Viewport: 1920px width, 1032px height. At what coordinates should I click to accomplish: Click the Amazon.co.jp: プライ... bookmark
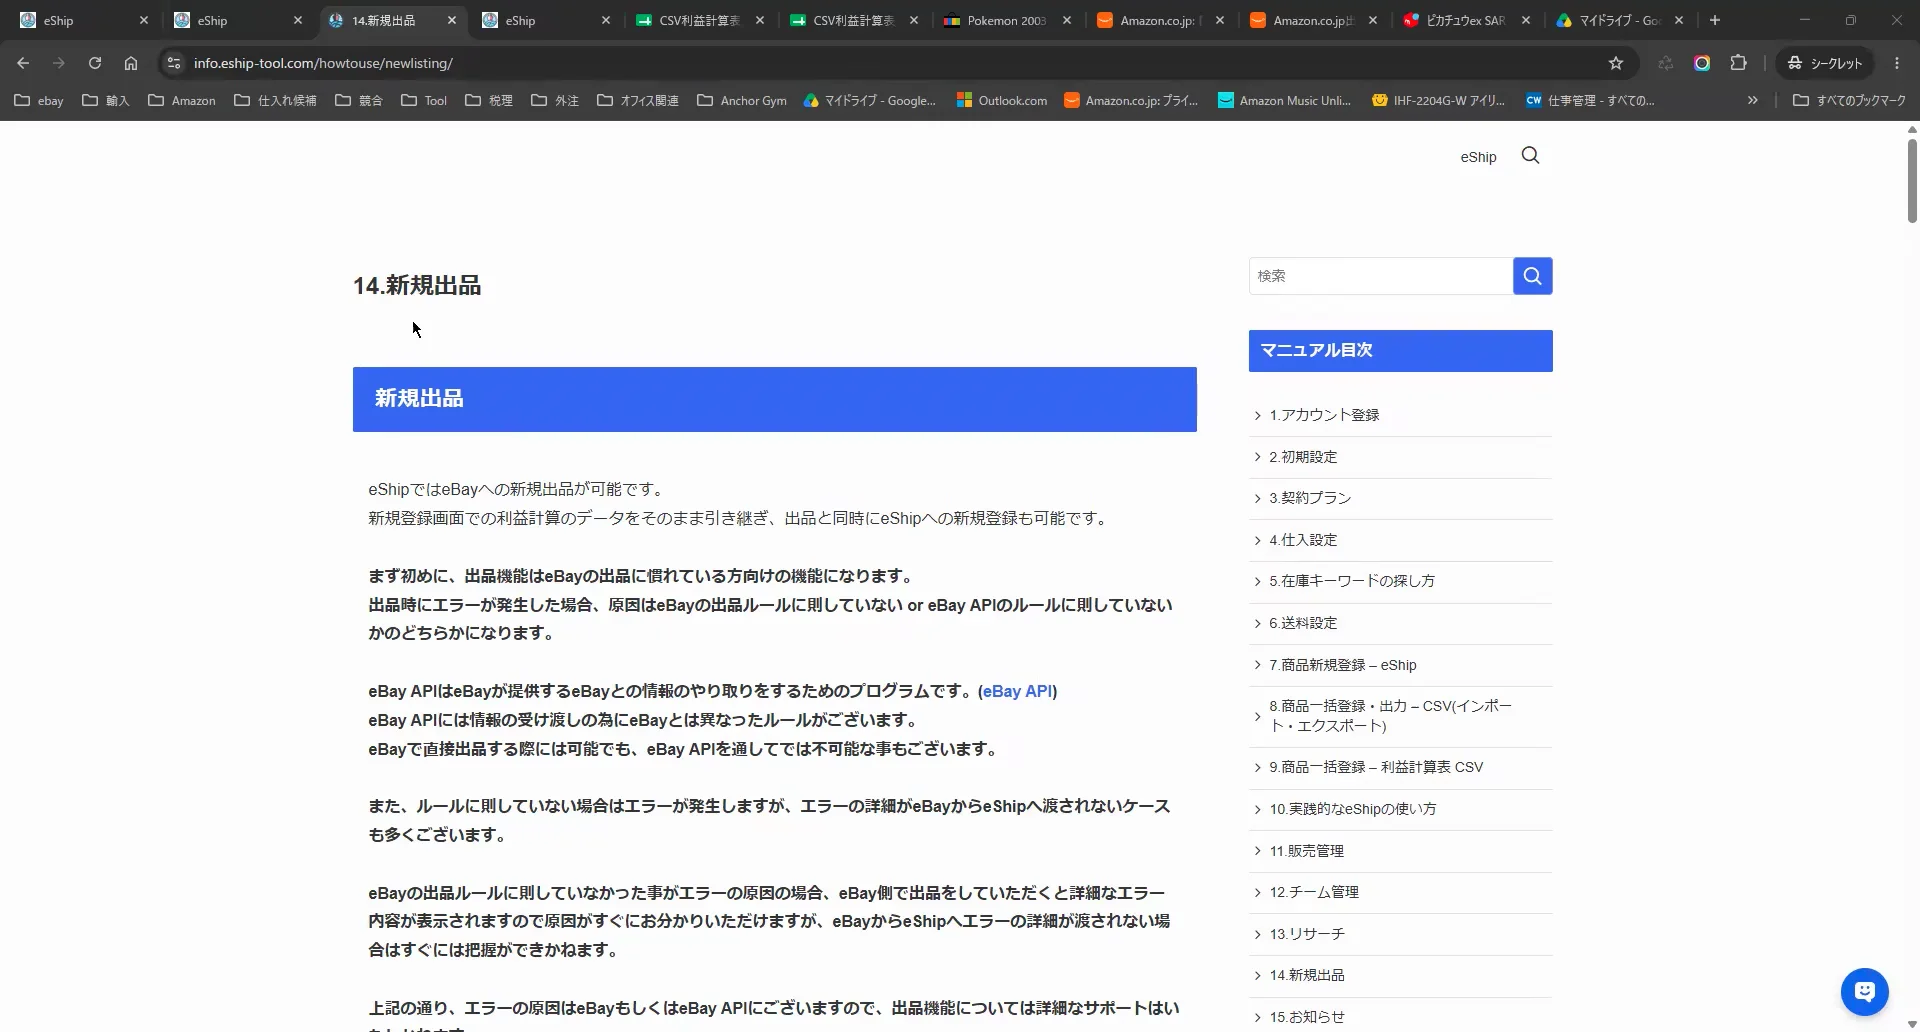1131,100
